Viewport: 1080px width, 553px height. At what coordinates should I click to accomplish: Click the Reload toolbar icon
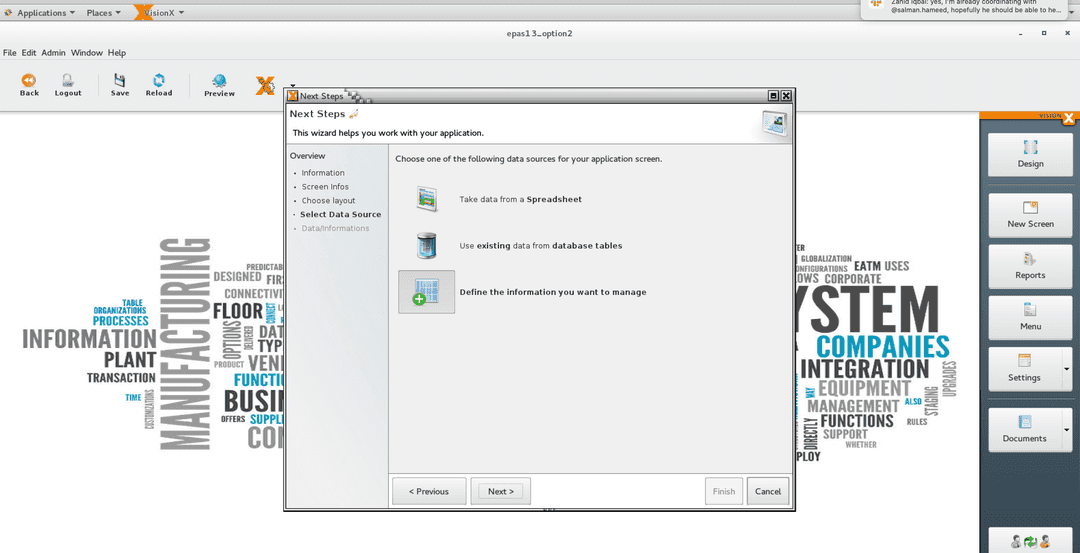(158, 81)
